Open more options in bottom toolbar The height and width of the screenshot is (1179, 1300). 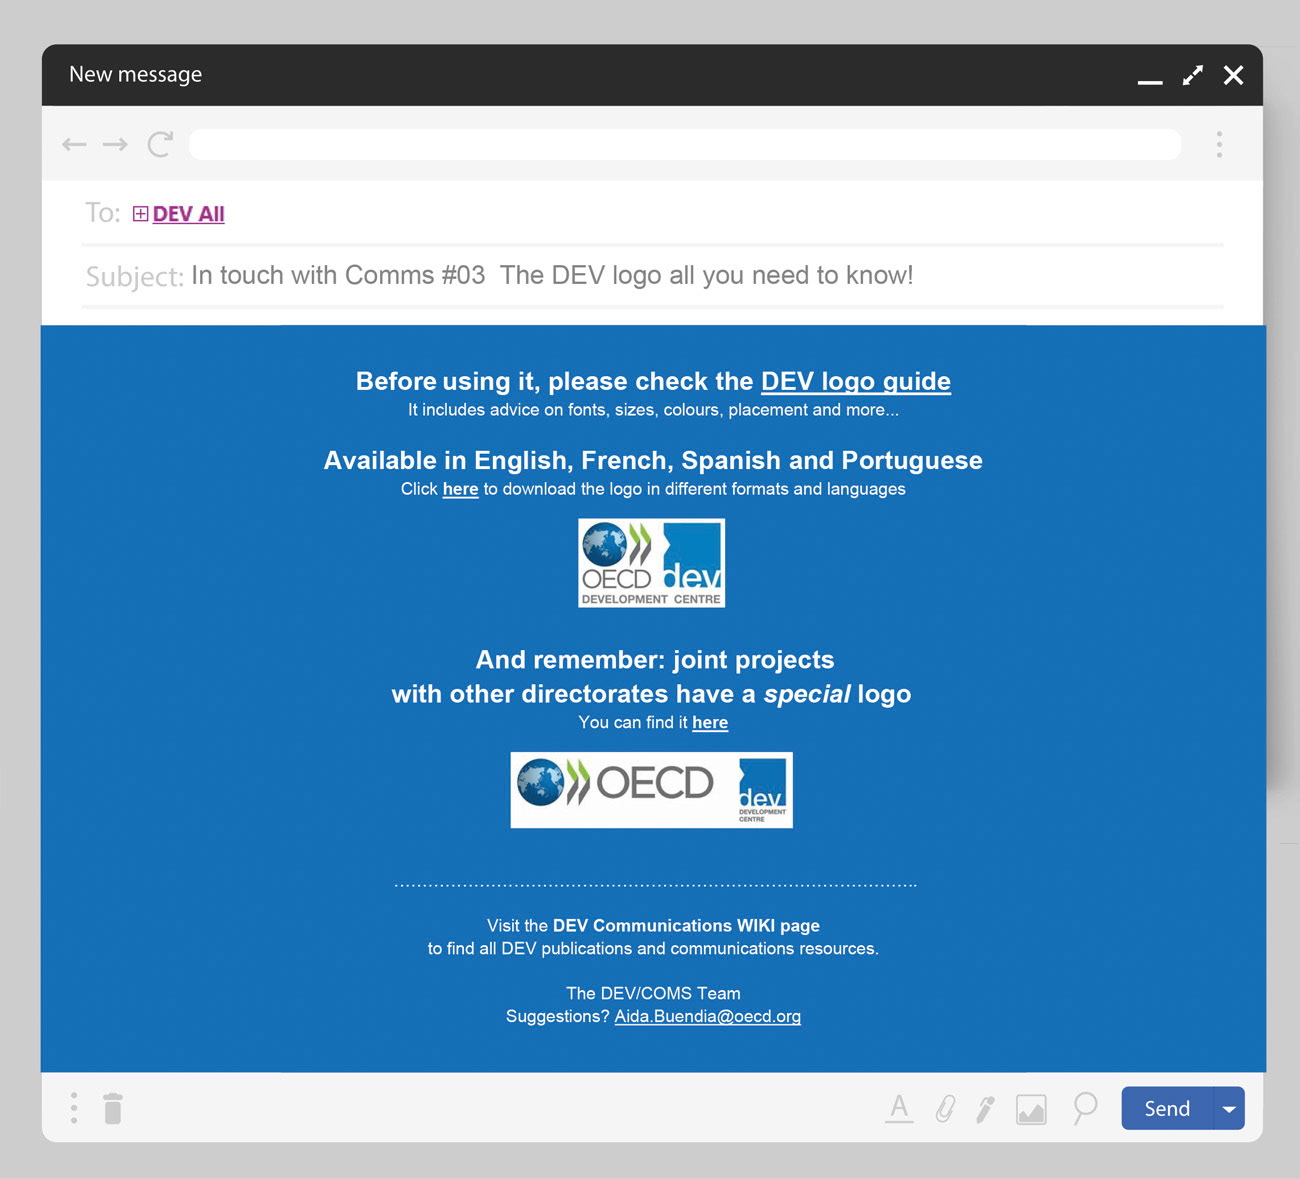coord(74,1108)
